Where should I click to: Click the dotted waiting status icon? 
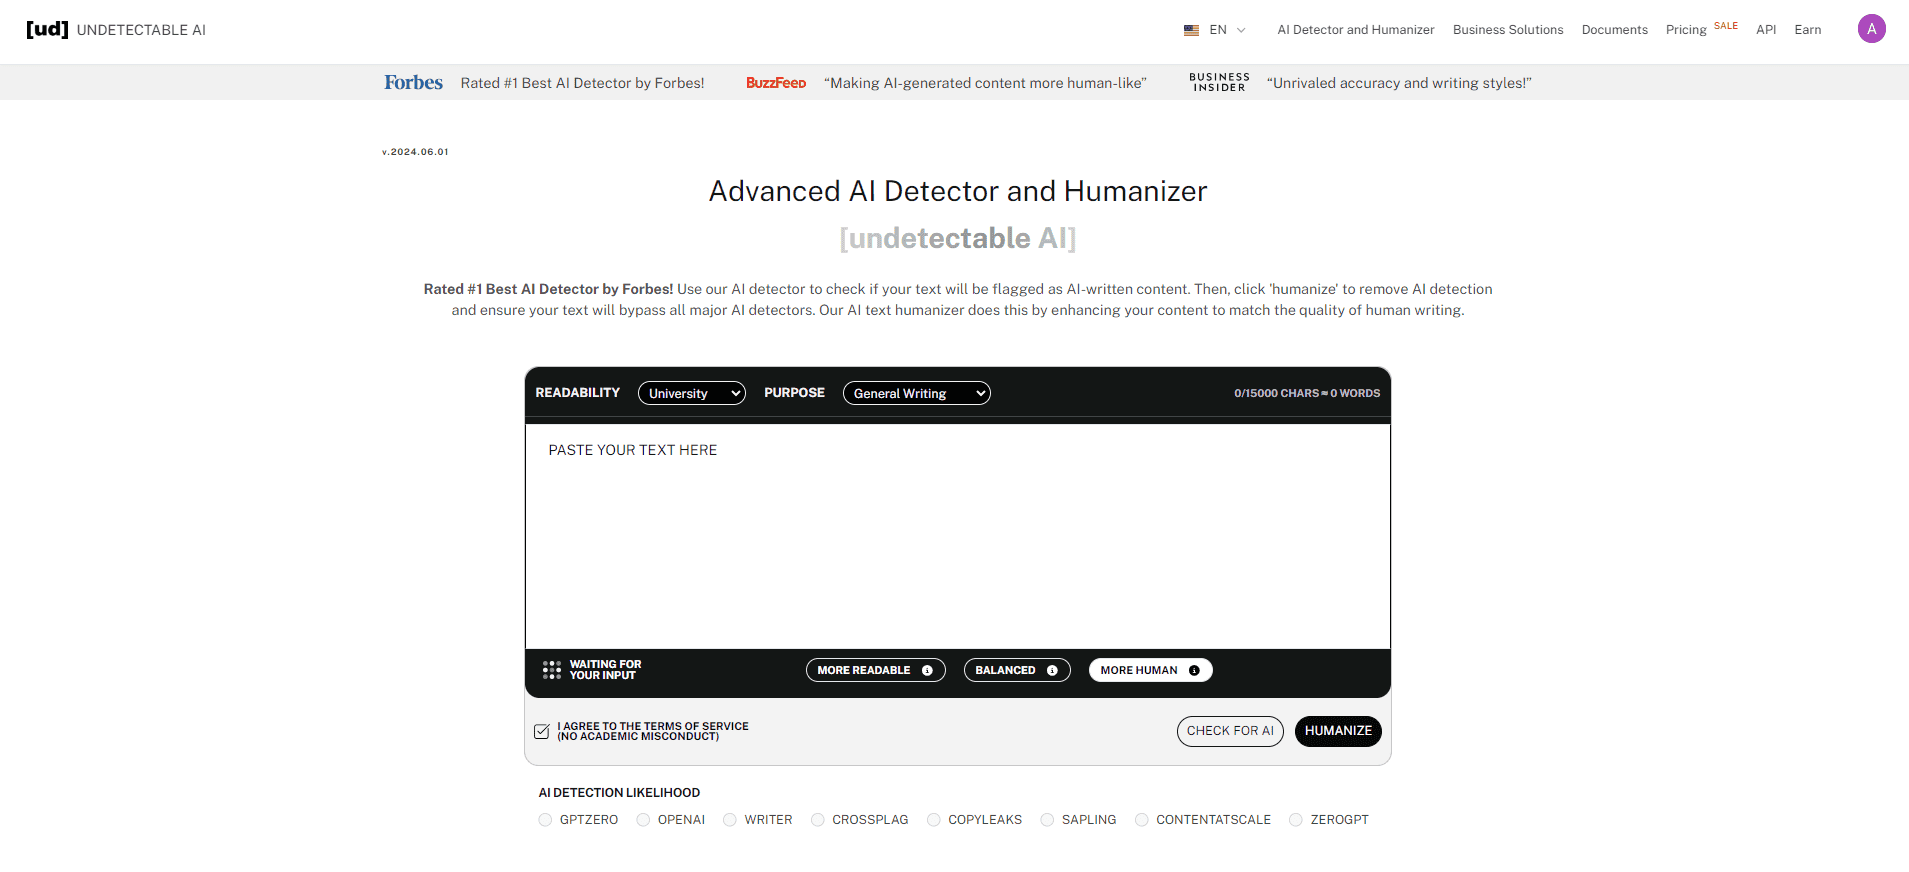tap(551, 670)
